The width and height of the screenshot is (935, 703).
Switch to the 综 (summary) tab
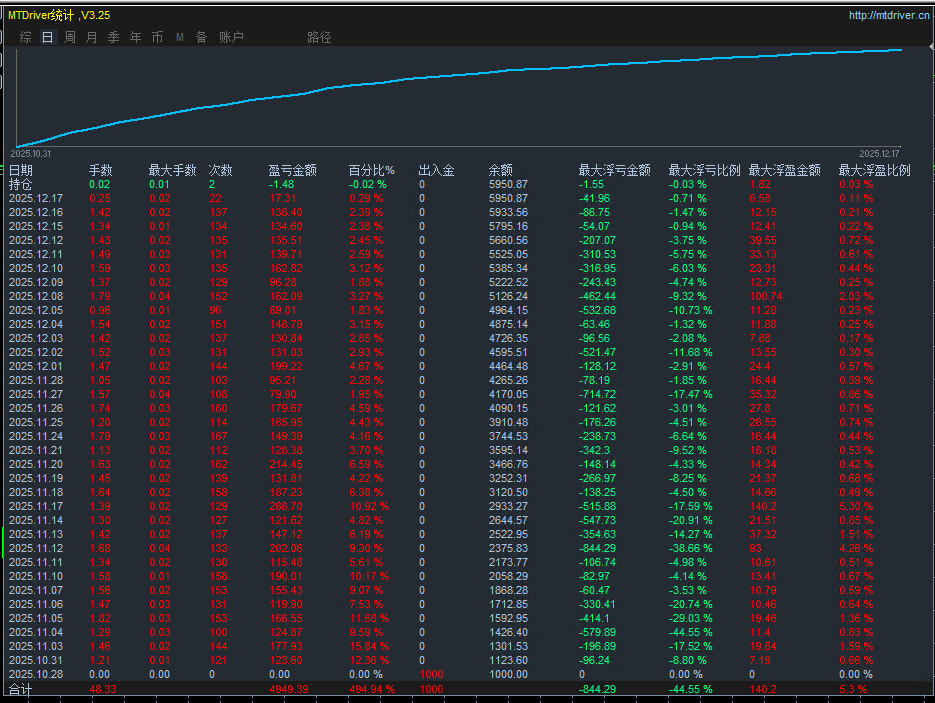pyautogui.click(x=25, y=37)
